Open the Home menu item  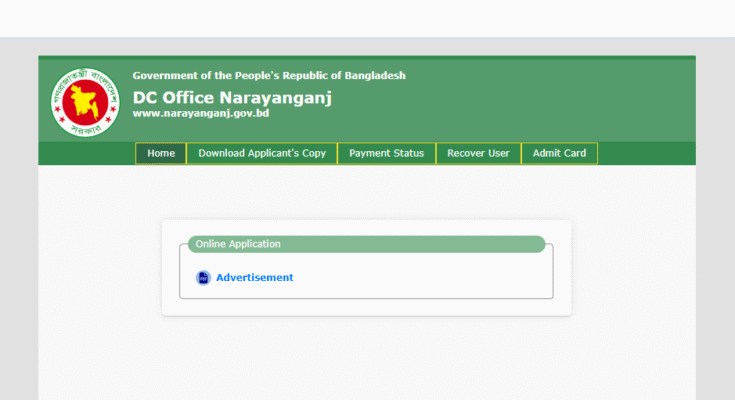pos(161,153)
